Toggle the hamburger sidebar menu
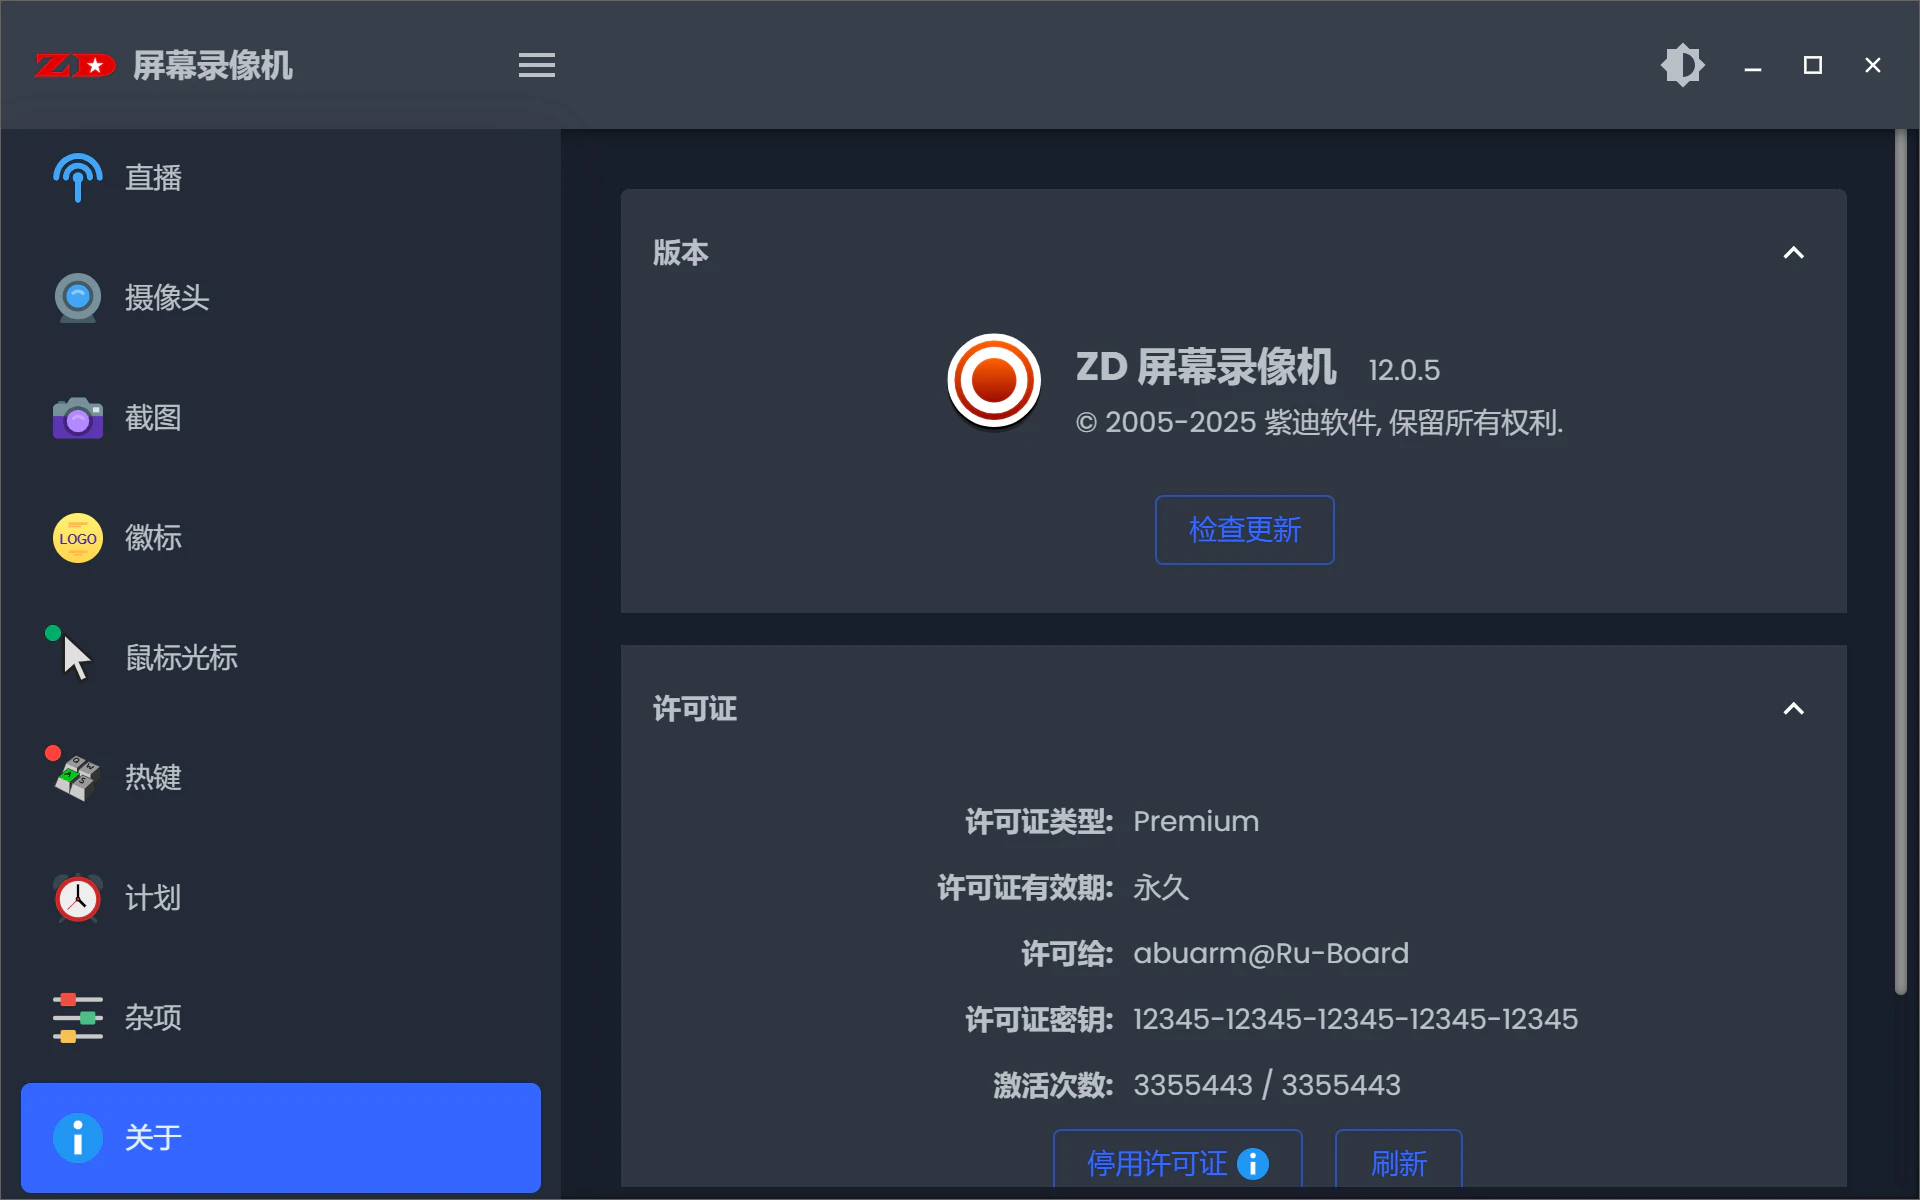 click(x=536, y=66)
